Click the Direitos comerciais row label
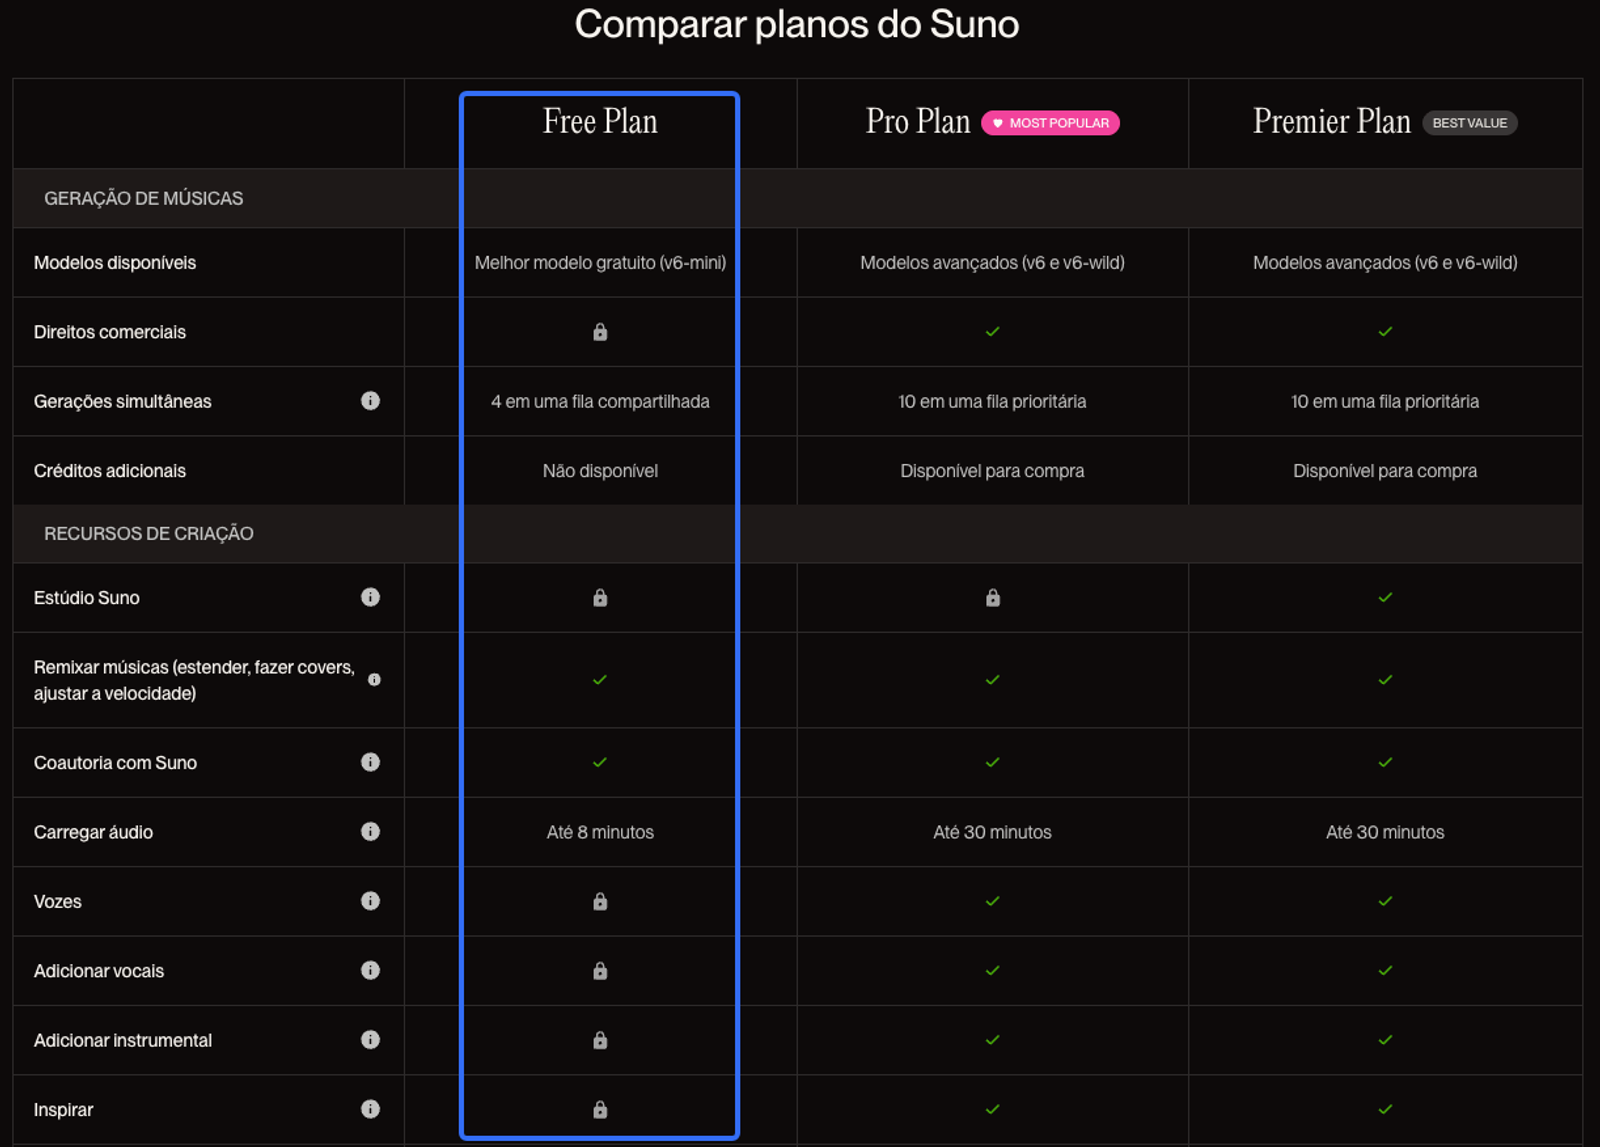The width and height of the screenshot is (1600, 1147). click(x=110, y=332)
